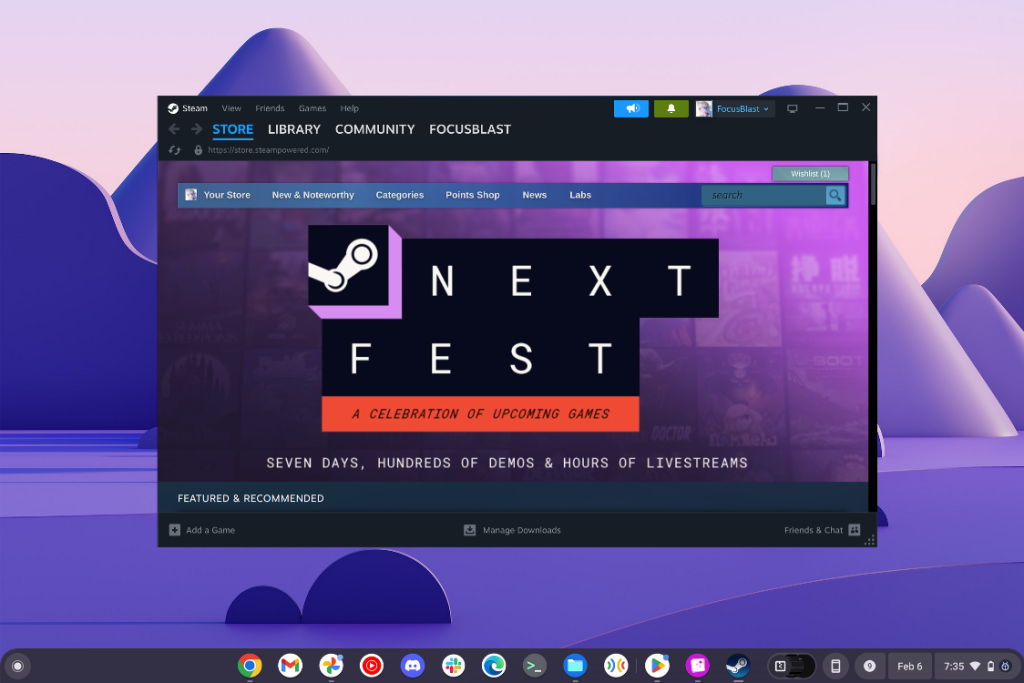The image size is (1024, 683).
Task: Switch to the LIBRARY tab
Action: pyautogui.click(x=294, y=129)
